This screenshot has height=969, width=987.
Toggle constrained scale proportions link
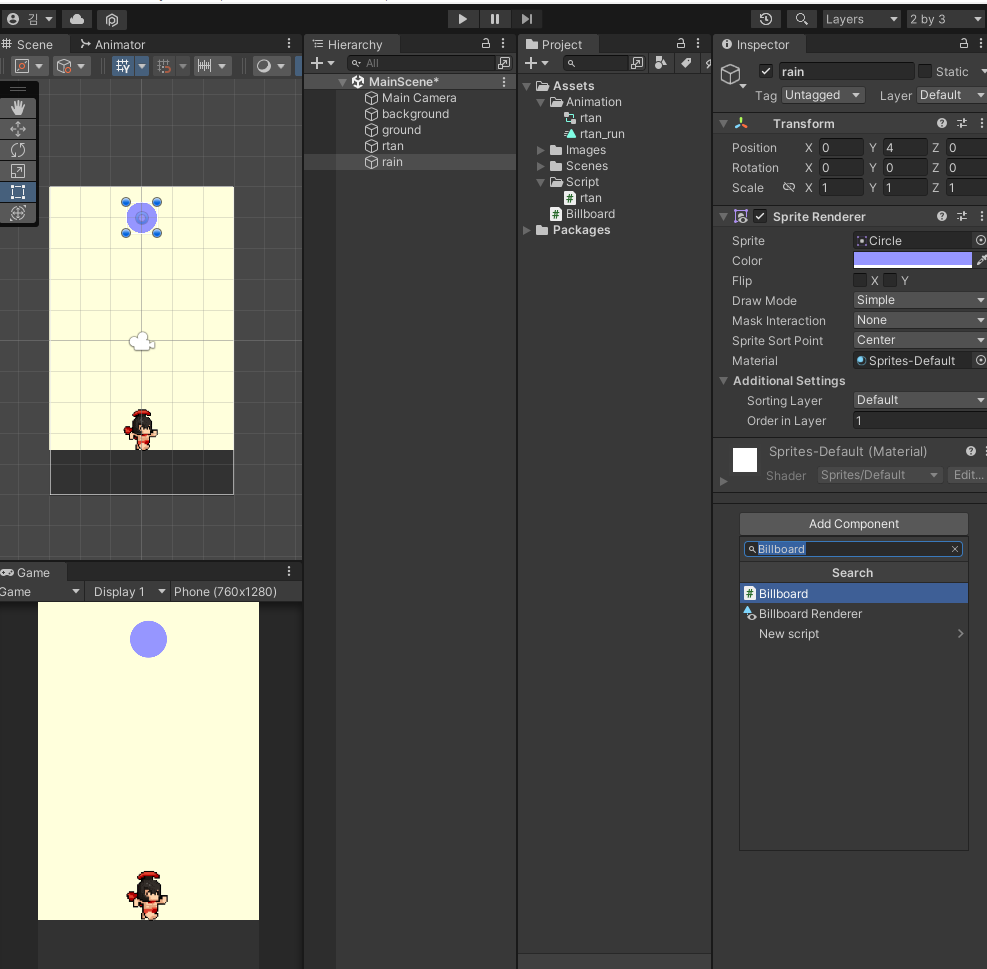(789, 188)
